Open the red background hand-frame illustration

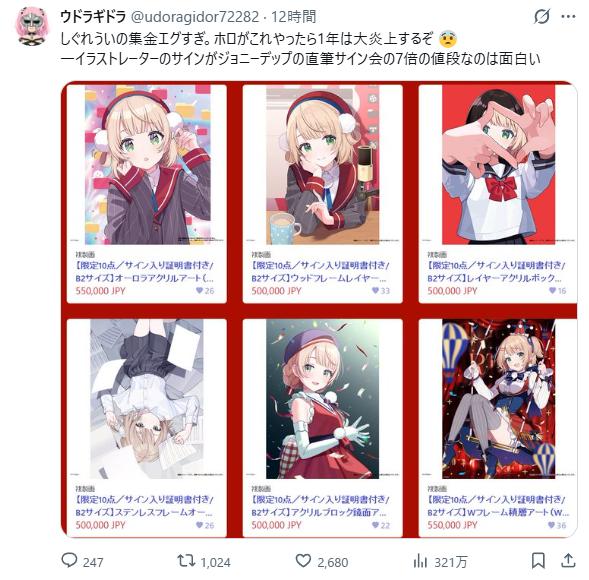point(498,165)
